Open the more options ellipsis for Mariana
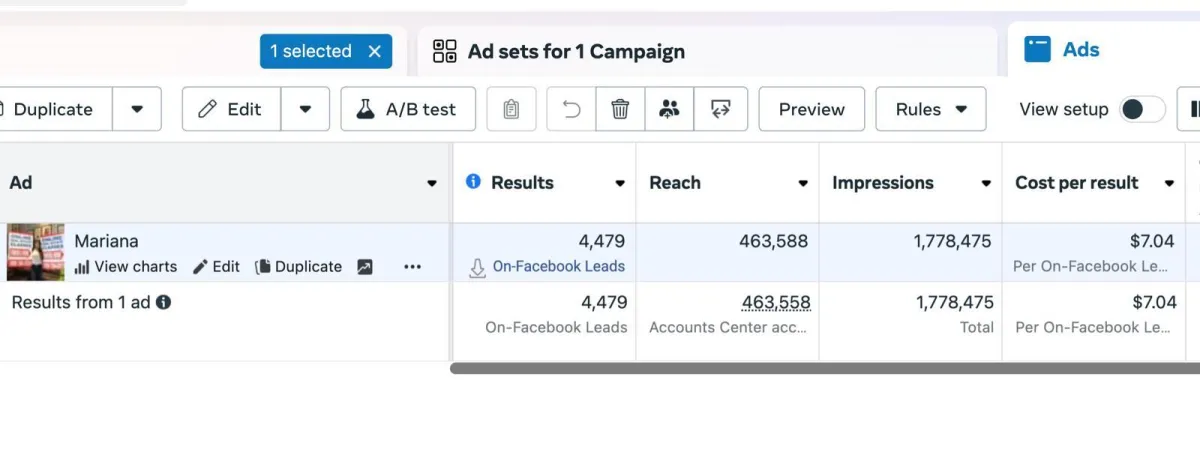Viewport: 1200px width, 452px height. pos(412,267)
